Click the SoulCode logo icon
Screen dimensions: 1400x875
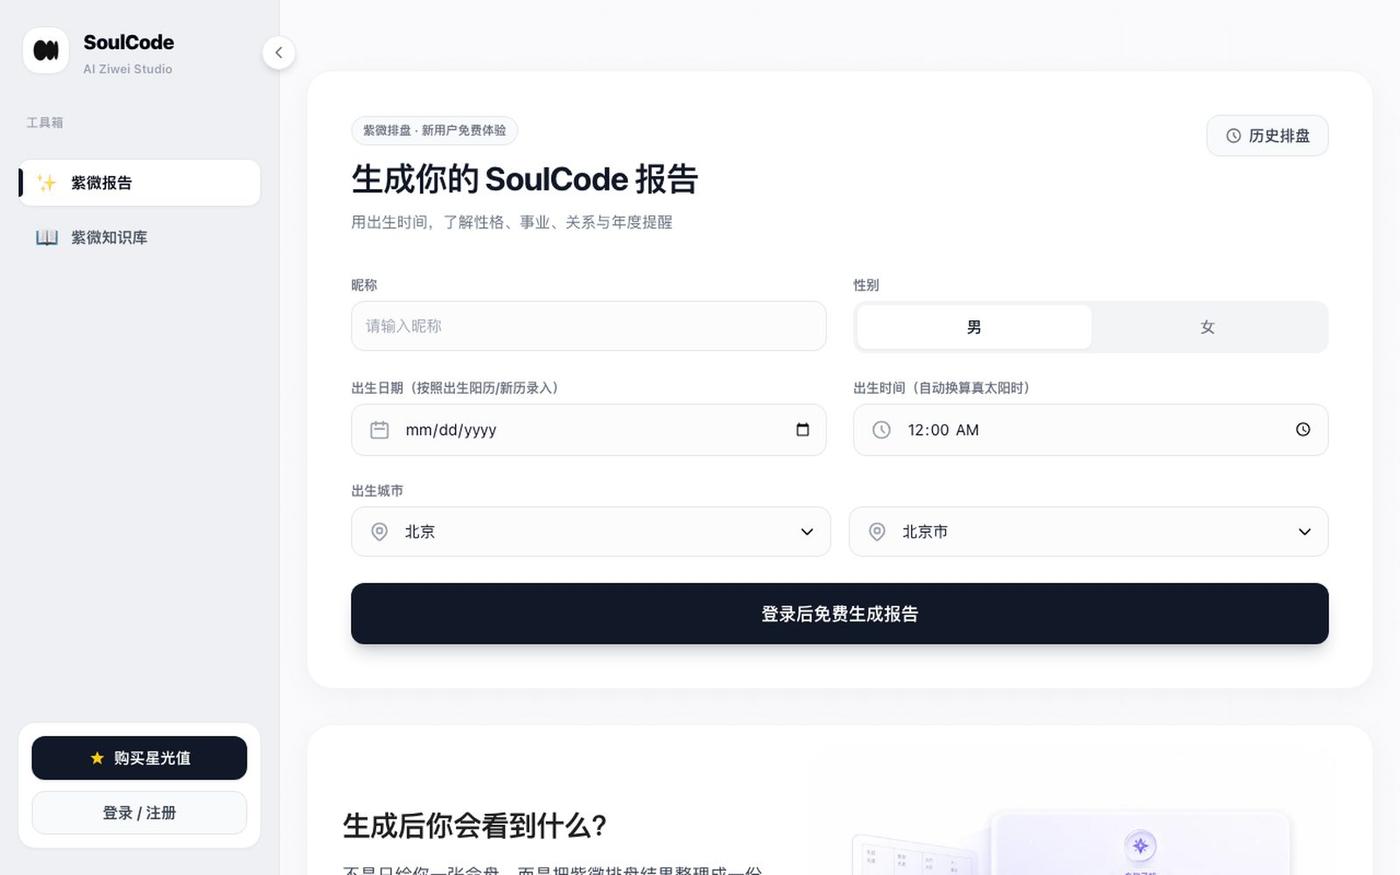click(46, 50)
